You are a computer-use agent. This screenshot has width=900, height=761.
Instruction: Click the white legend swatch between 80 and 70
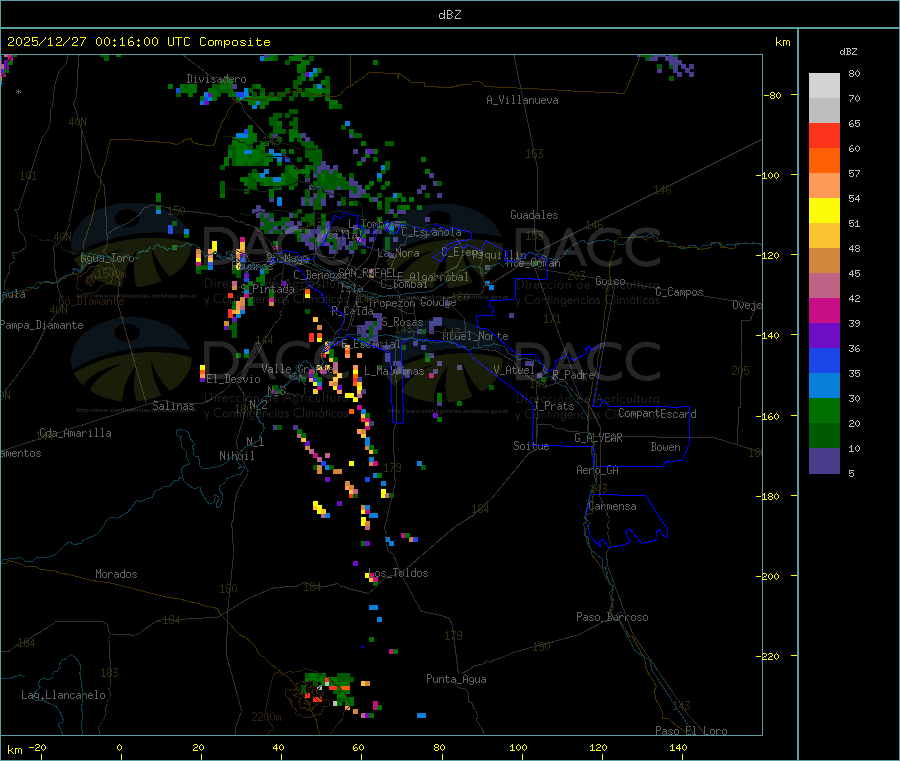click(x=824, y=86)
